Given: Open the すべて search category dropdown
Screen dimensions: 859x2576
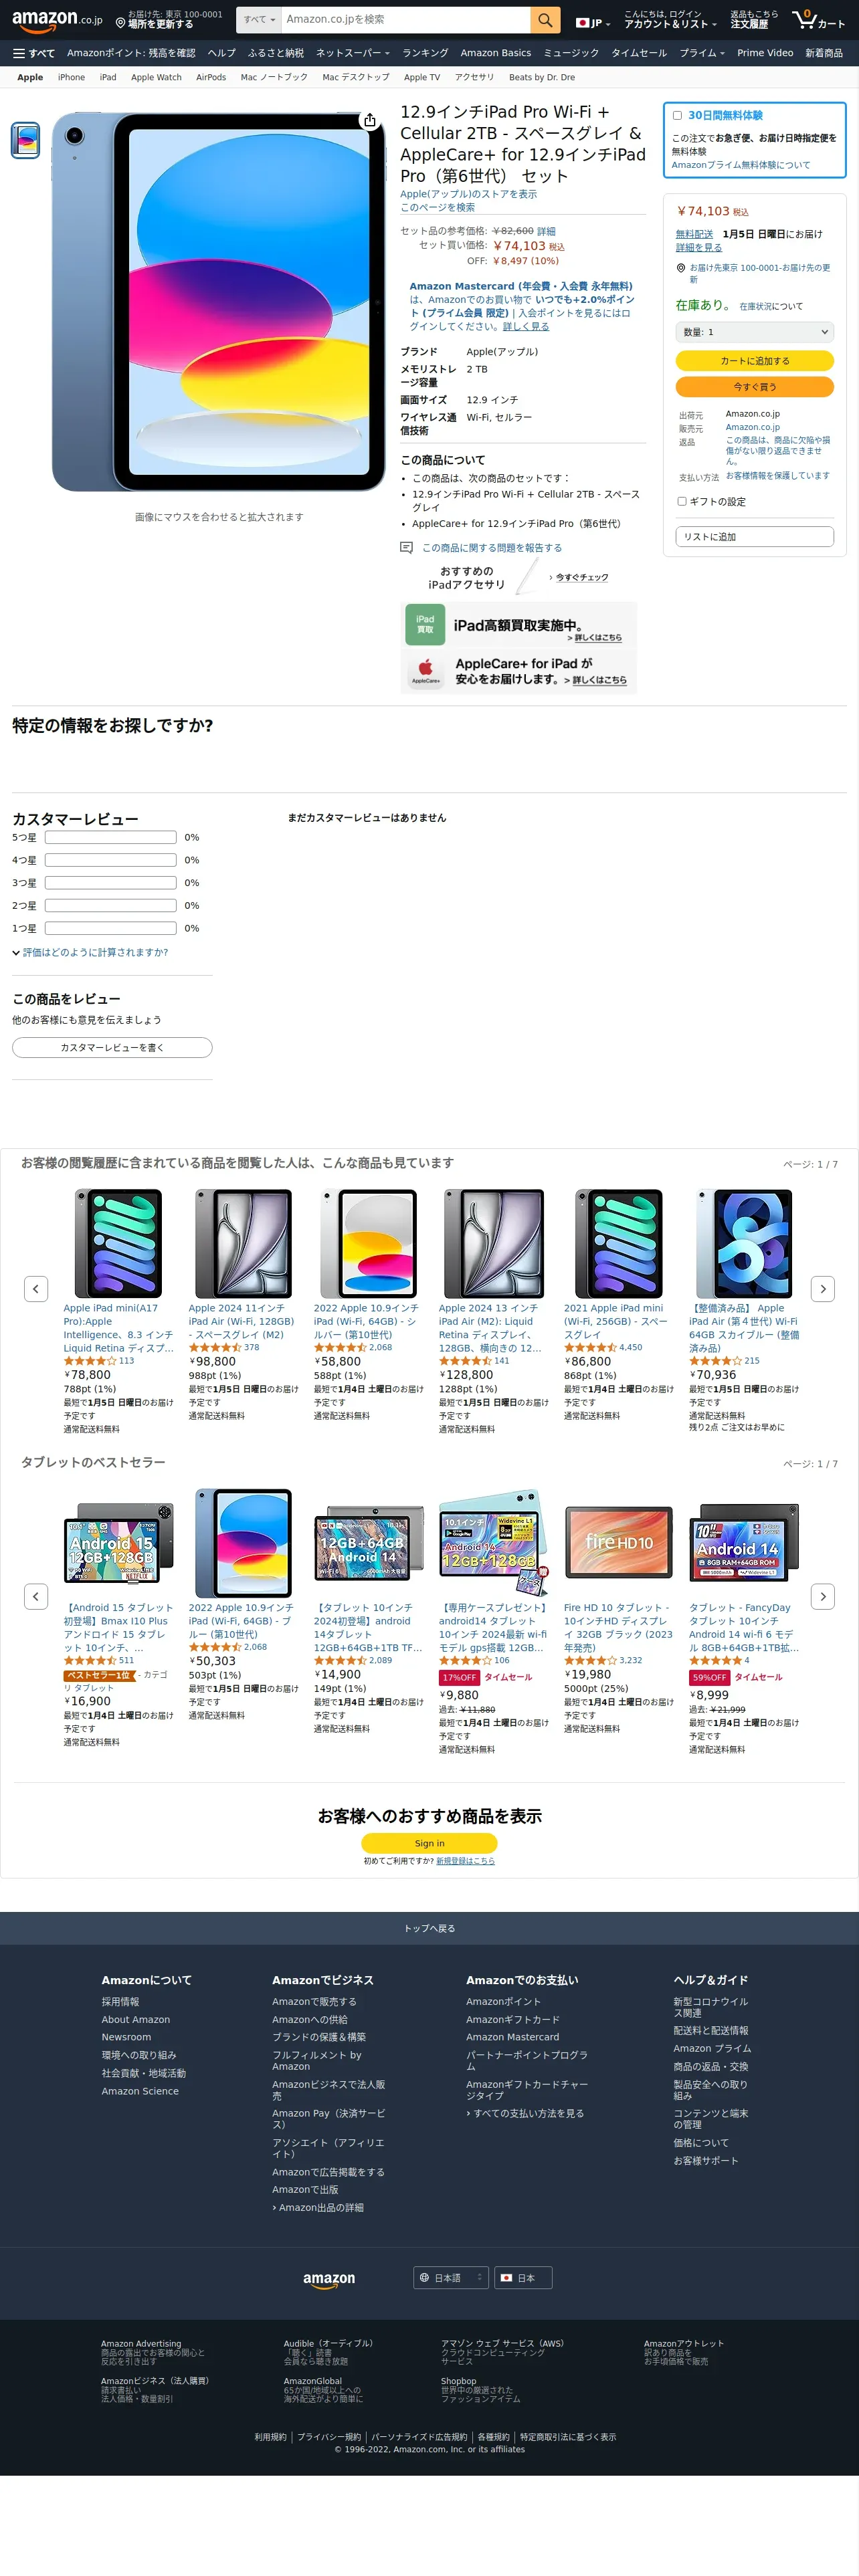Looking at the screenshot, I should [x=258, y=20].
